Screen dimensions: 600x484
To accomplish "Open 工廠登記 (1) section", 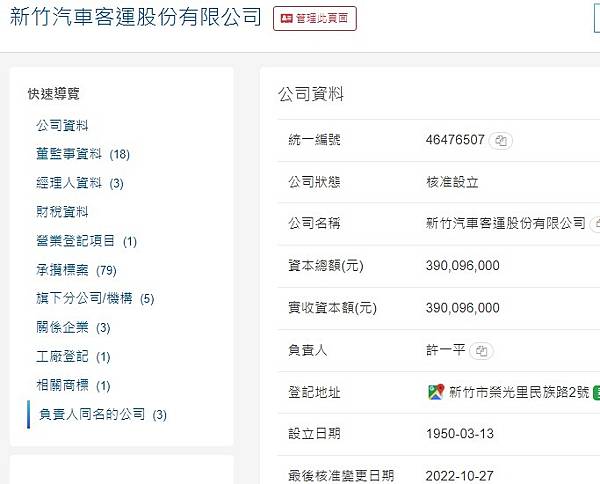I will (73, 357).
